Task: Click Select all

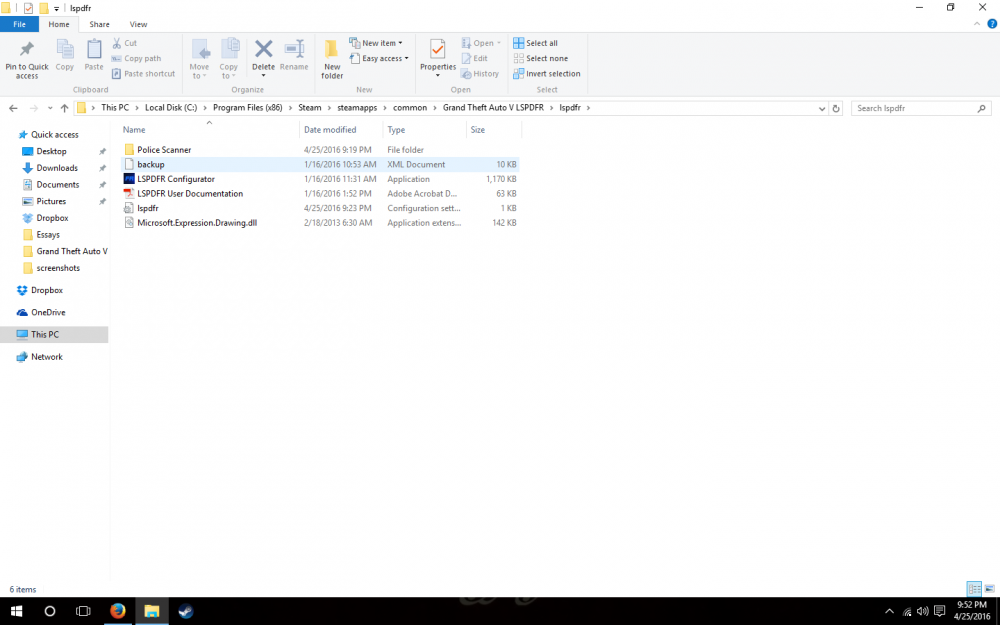Action: click(x=536, y=43)
